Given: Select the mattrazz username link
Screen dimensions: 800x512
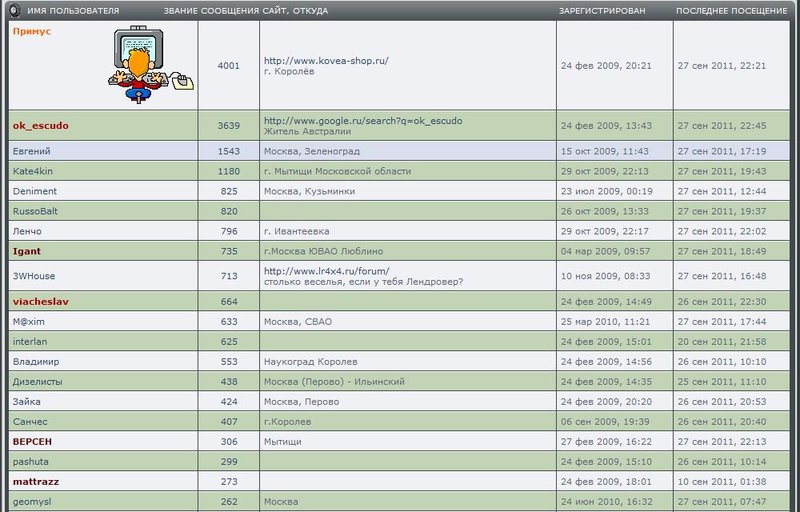Looking at the screenshot, I should tap(36, 482).
